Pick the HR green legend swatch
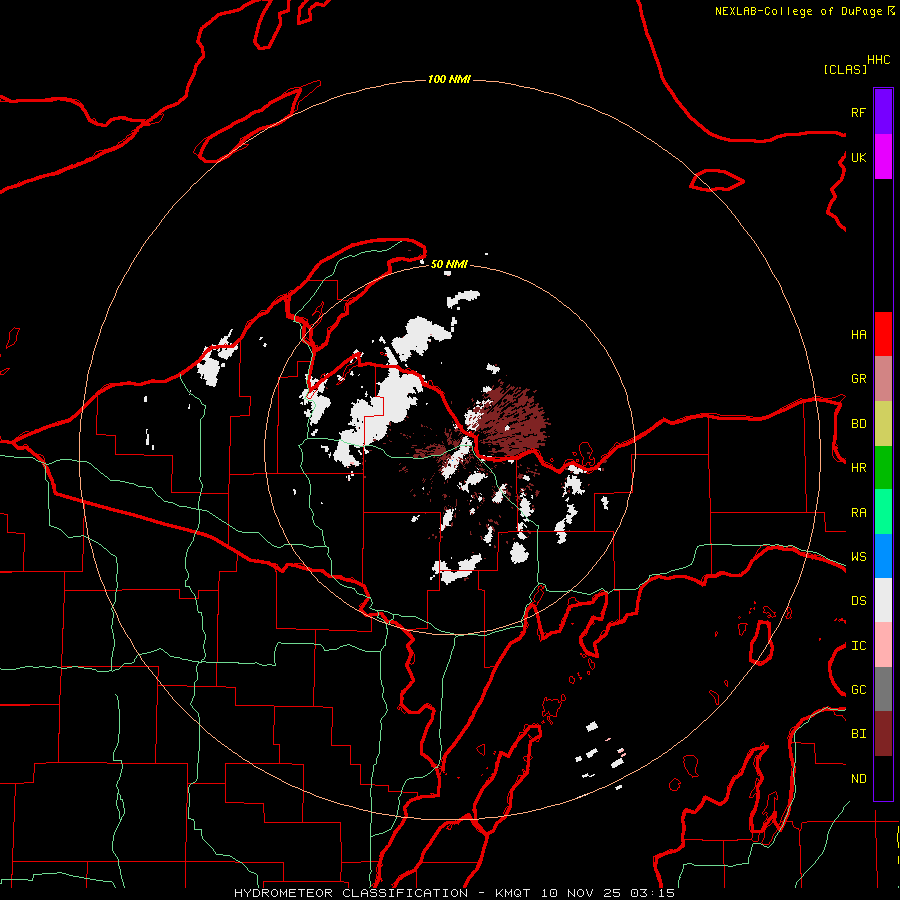The height and width of the screenshot is (900, 900). tap(883, 468)
